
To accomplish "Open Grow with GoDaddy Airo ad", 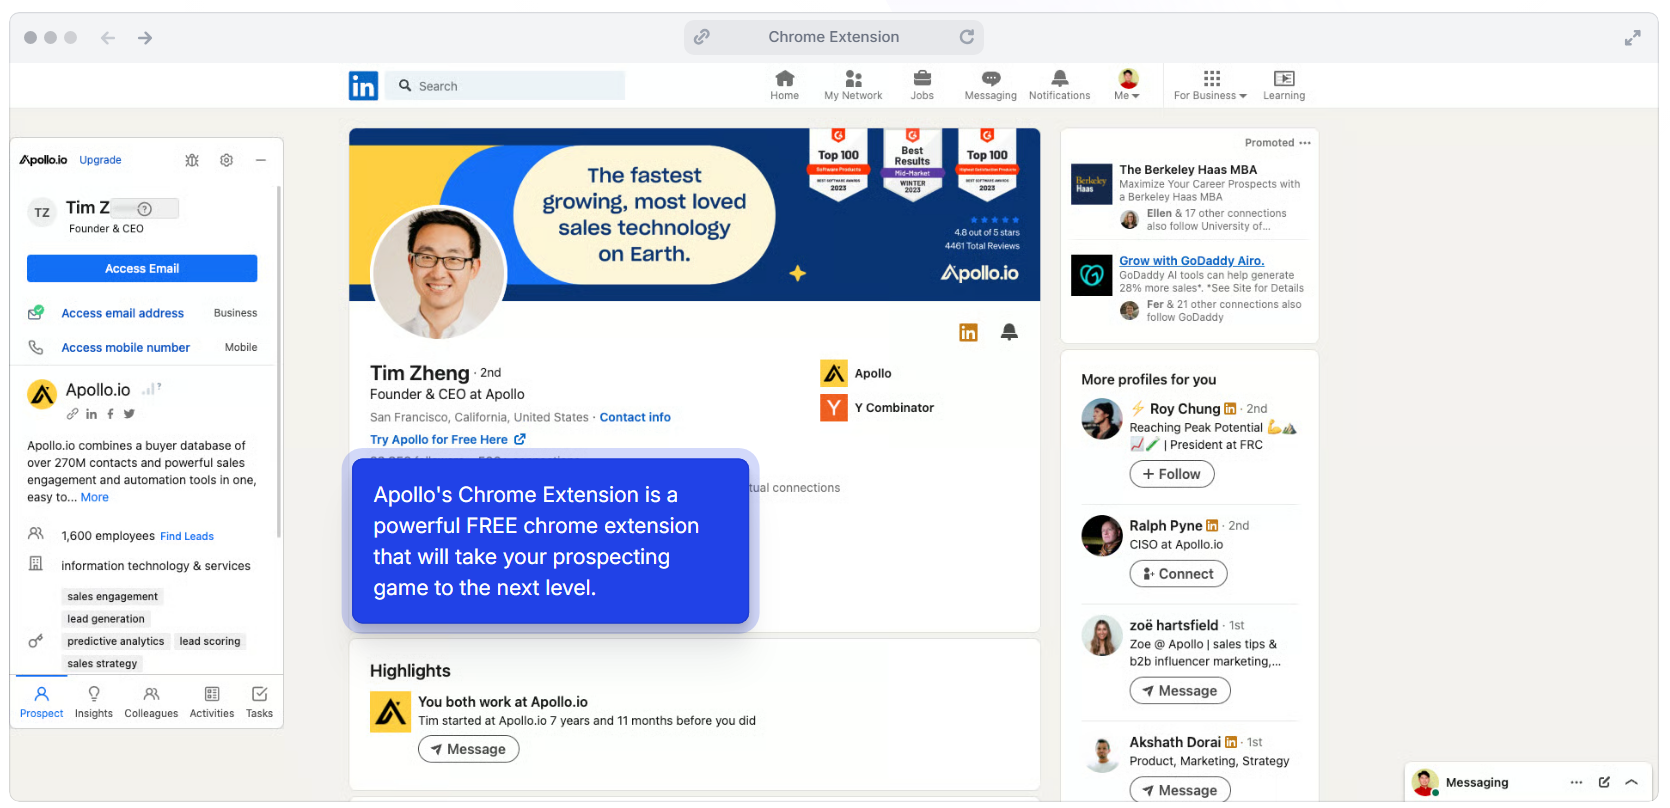I will point(1191,261).
